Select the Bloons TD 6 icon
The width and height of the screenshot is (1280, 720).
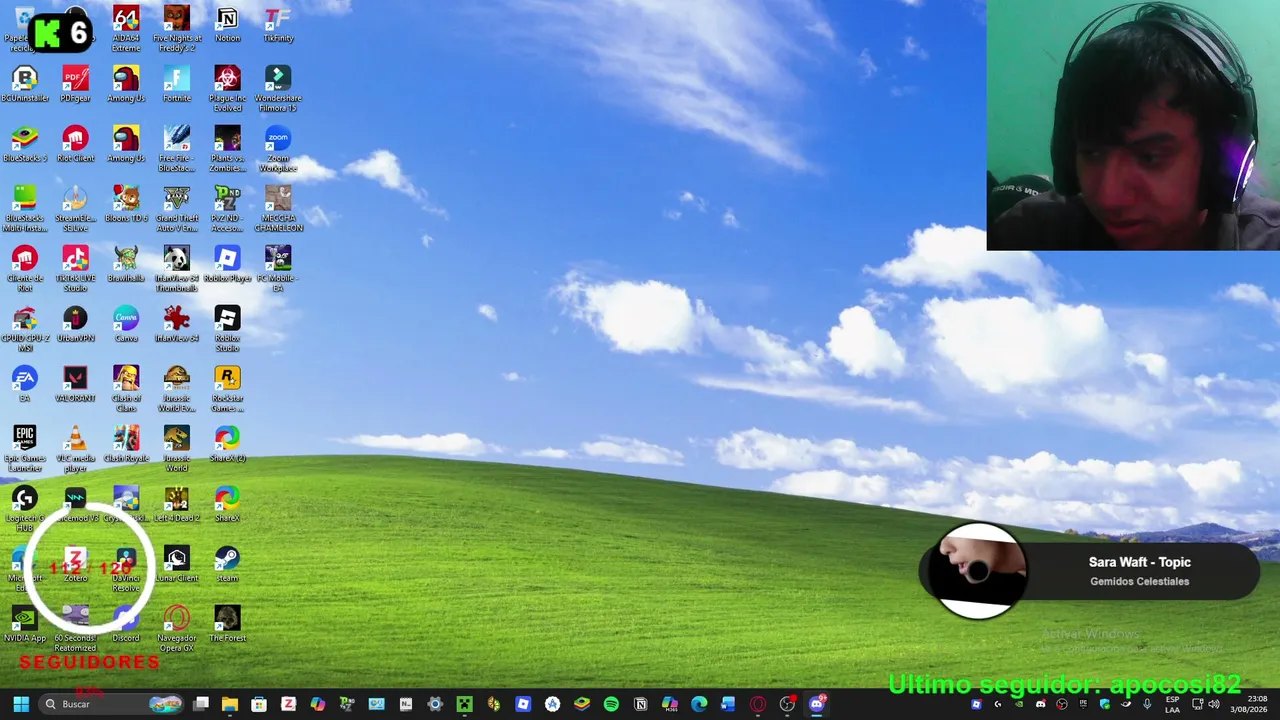(126, 205)
